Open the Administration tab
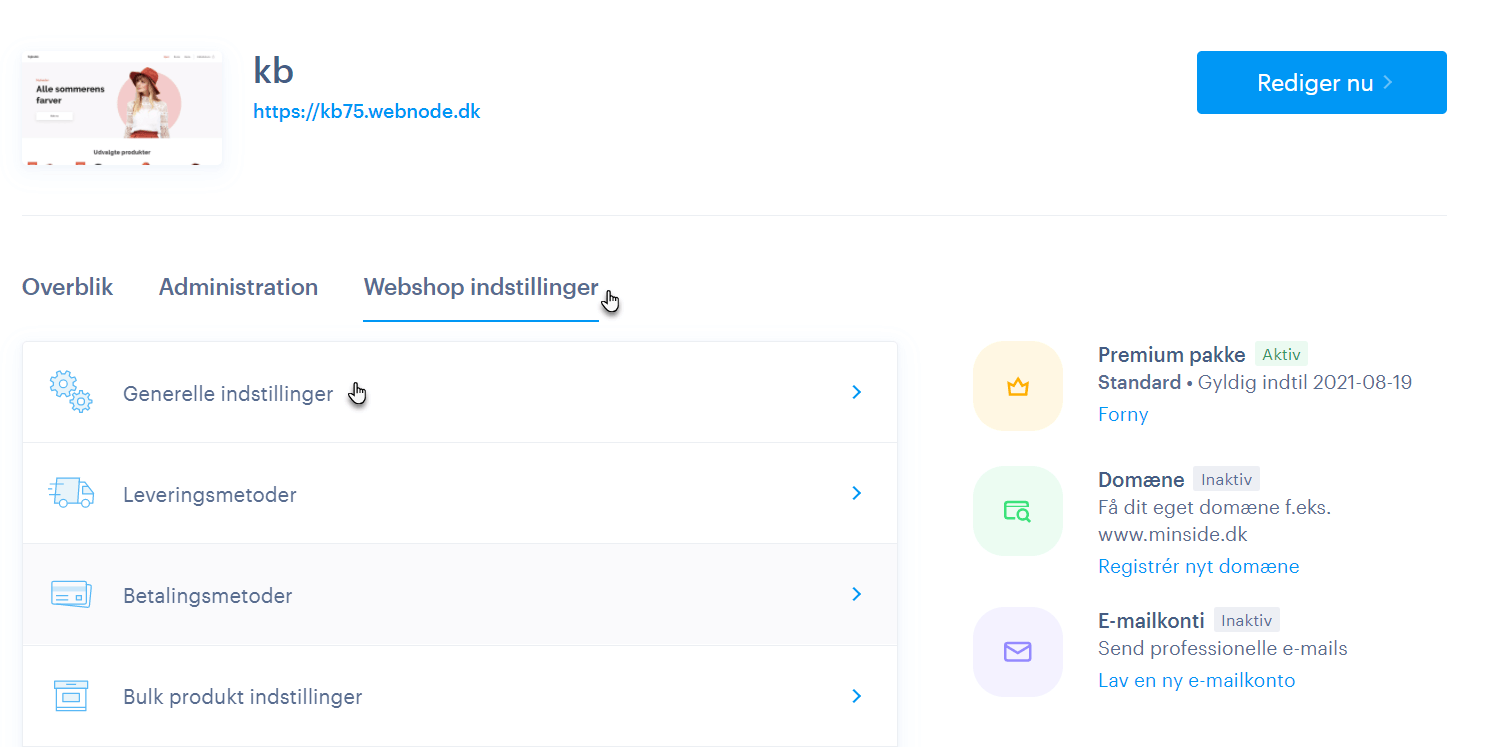This screenshot has height=747, width=1498. pyautogui.click(x=238, y=287)
